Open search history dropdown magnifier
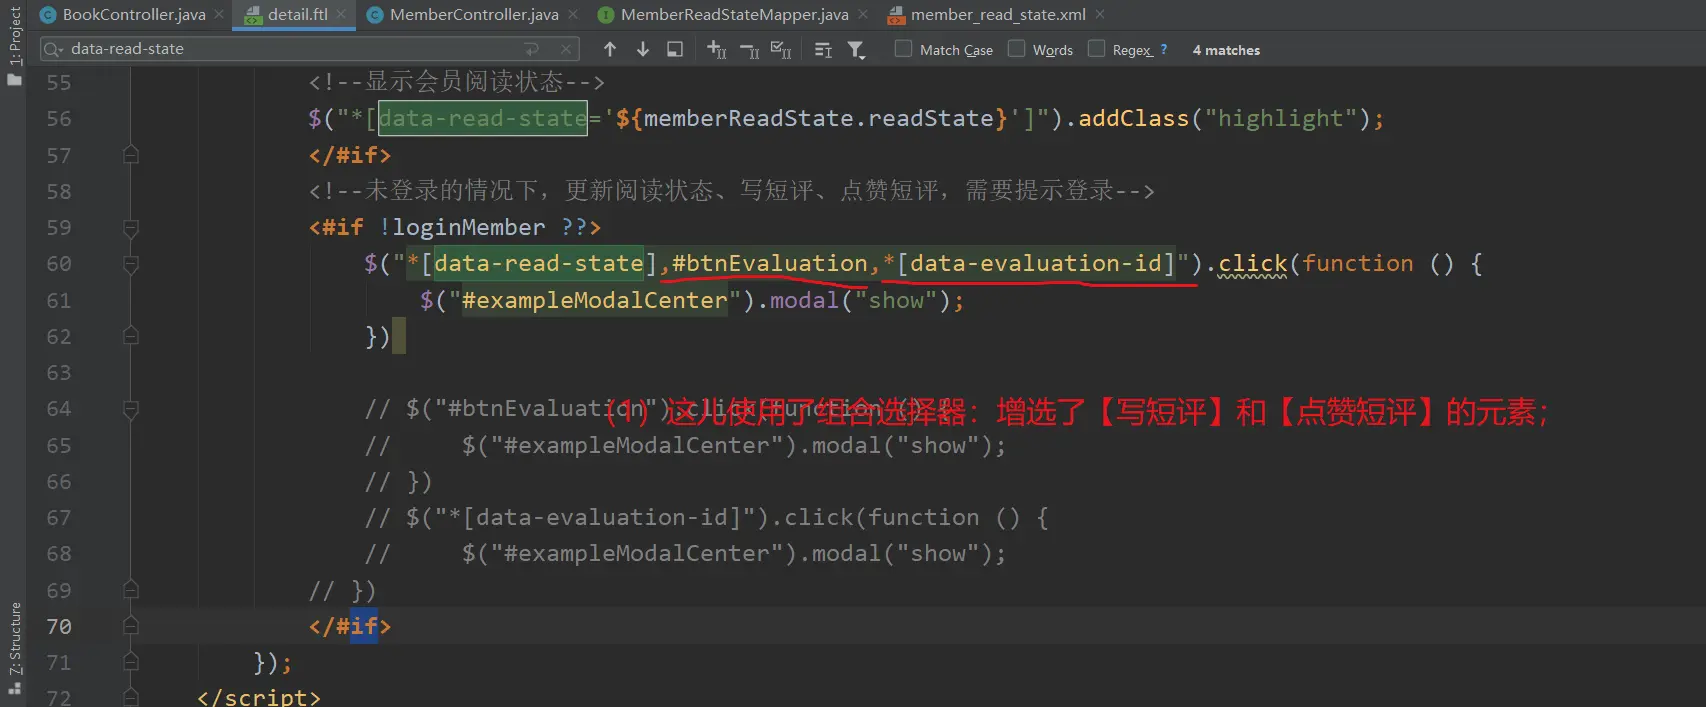Viewport: 1706px width, 707px height. point(53,49)
